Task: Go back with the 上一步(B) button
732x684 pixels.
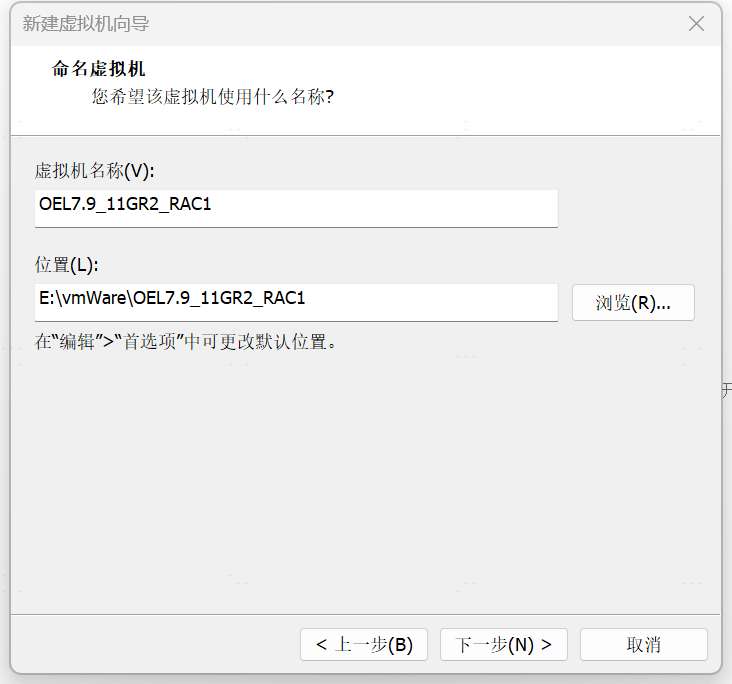Action: [364, 645]
